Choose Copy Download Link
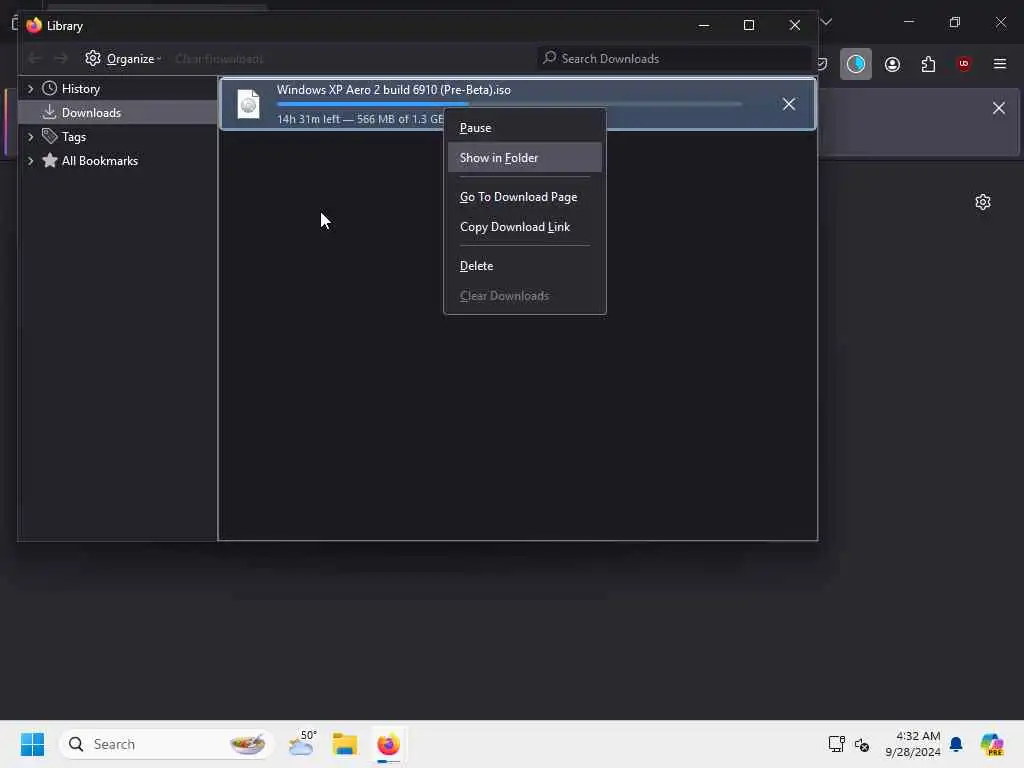Screen dimensions: 1024x768 pos(524,227)
